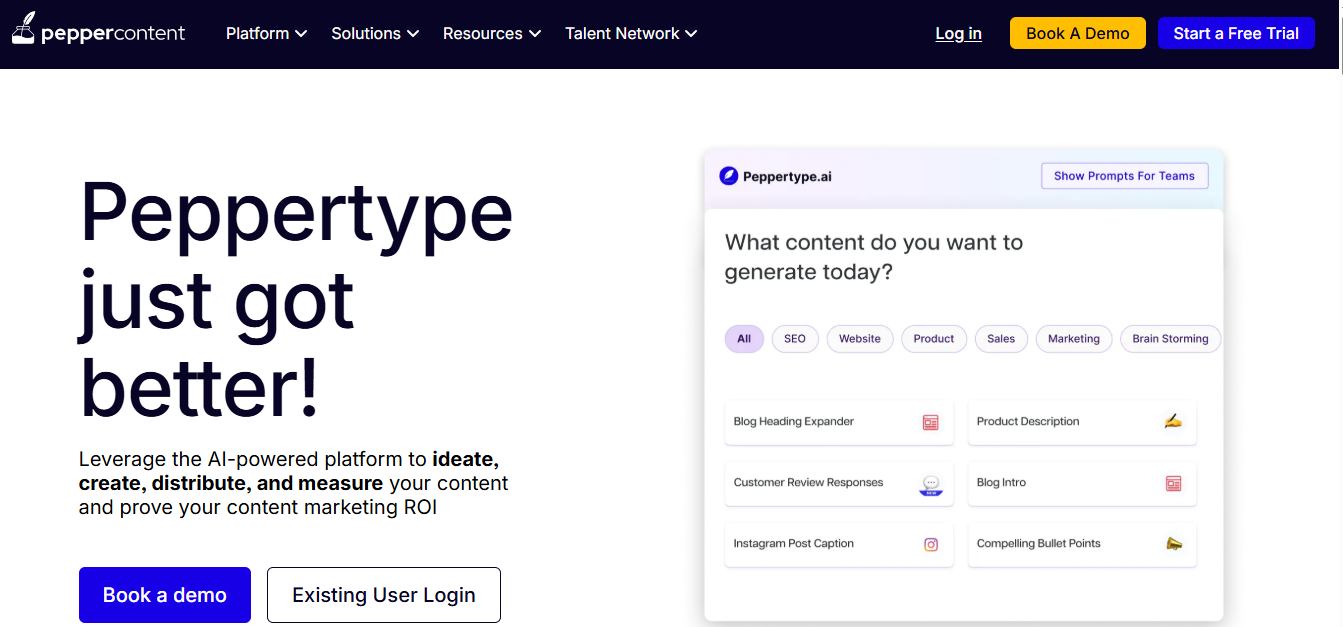The height and width of the screenshot is (627, 1343).
Task: Toggle the SEO category filter
Action: (795, 339)
